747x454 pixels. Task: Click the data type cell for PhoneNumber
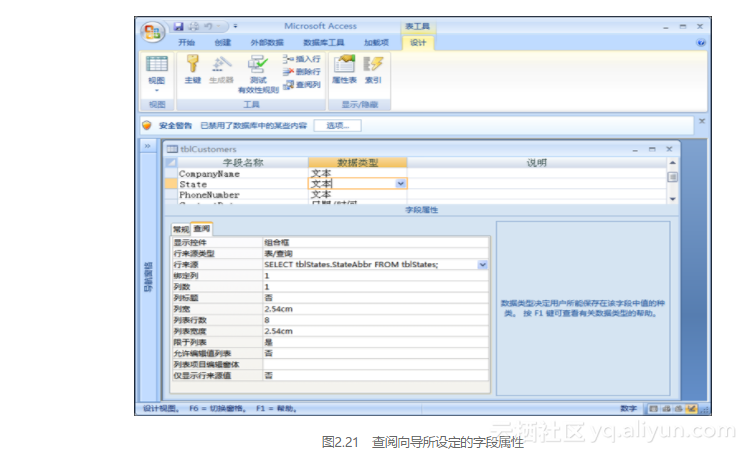tap(357, 194)
